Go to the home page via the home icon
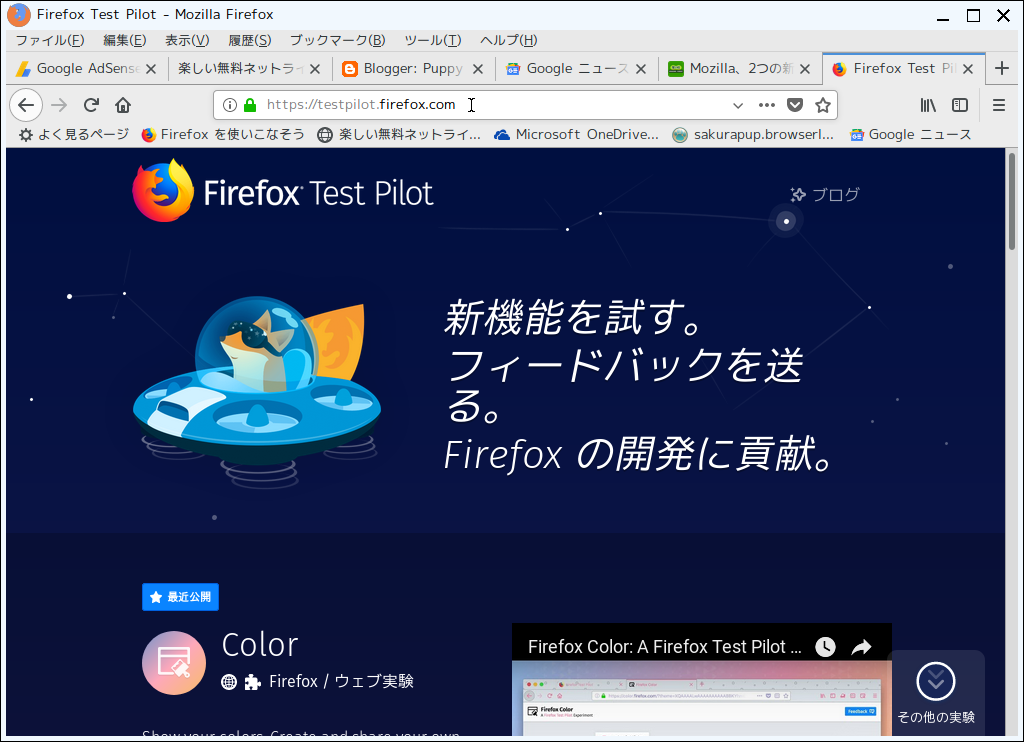 [x=122, y=104]
